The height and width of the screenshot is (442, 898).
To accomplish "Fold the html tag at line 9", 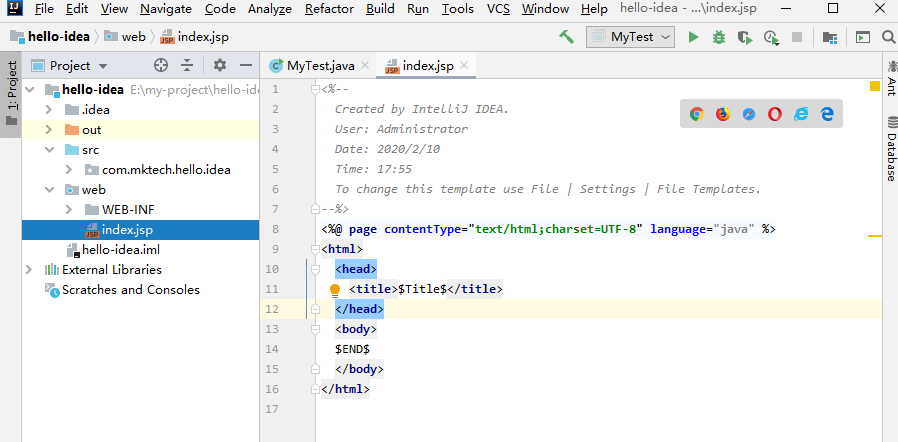I will click(x=315, y=250).
